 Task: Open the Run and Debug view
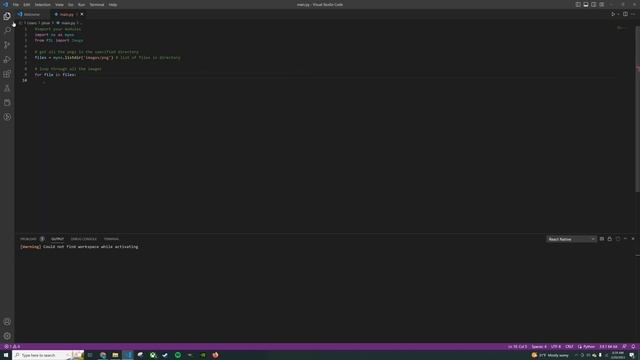tap(7, 60)
